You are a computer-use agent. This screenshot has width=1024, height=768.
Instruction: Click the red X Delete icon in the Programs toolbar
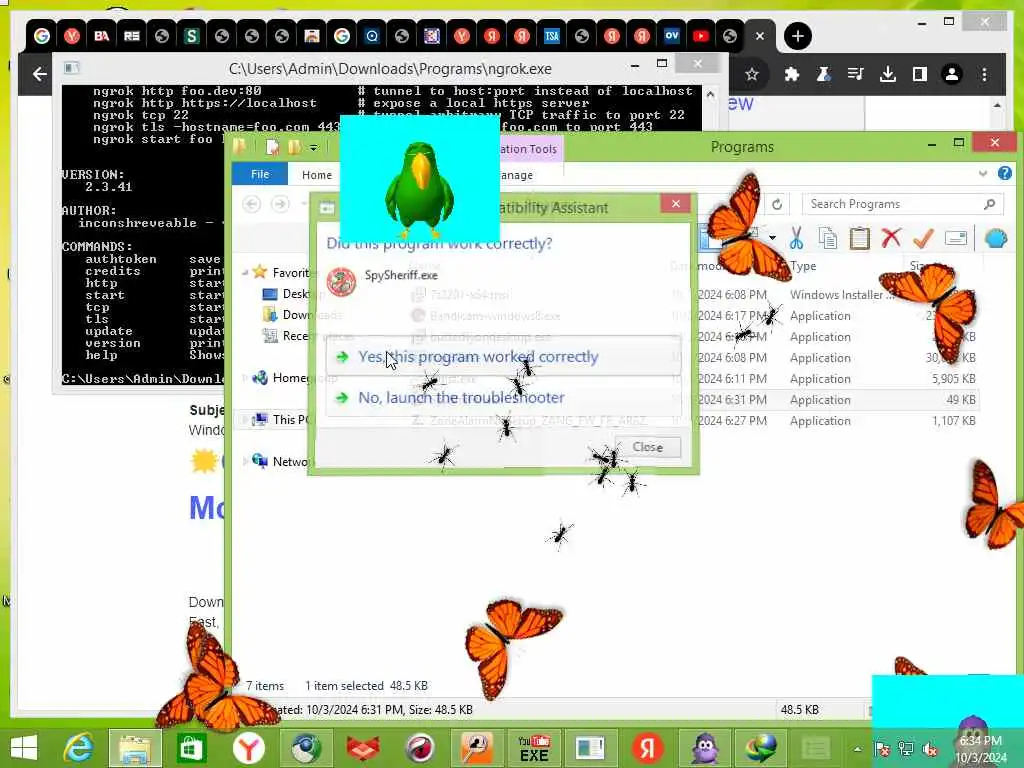(x=891, y=238)
